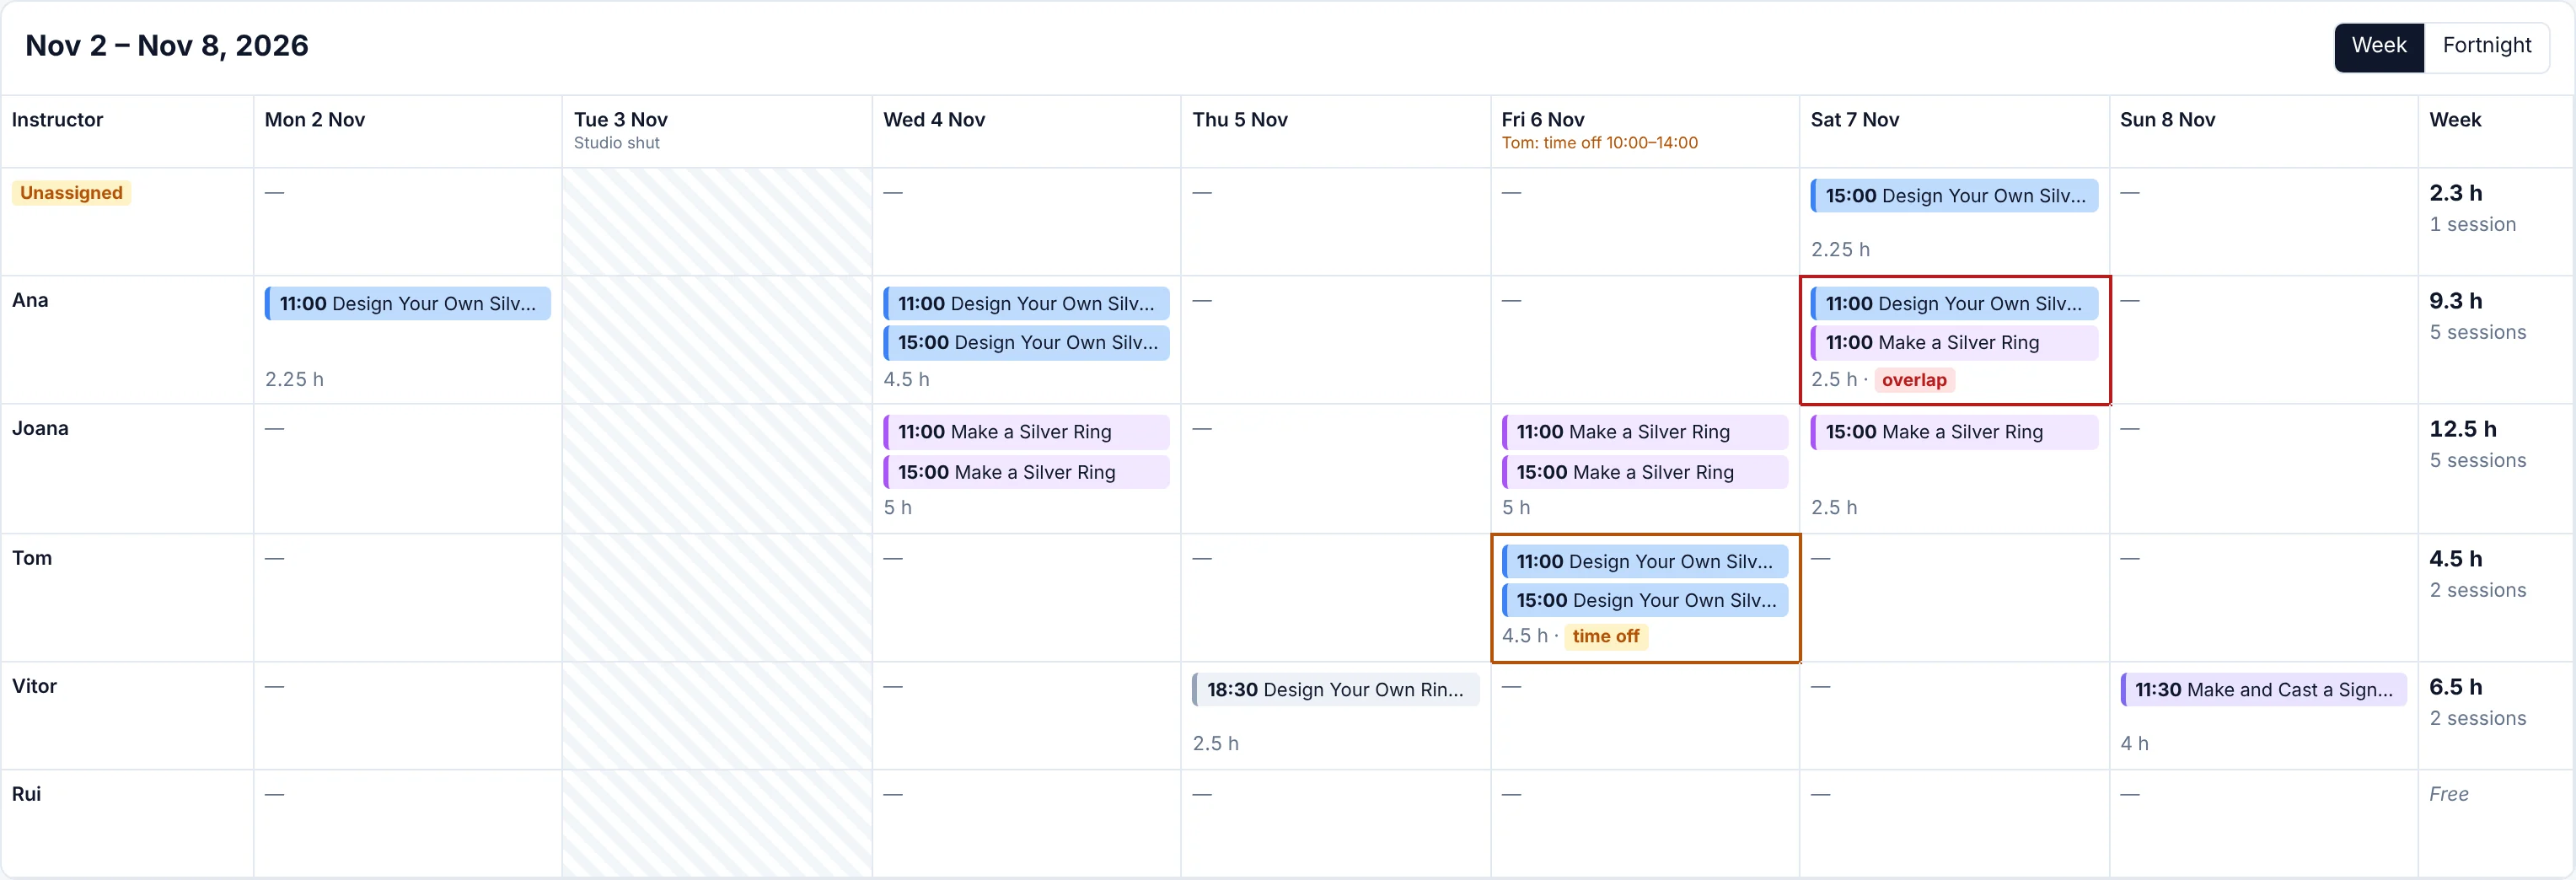Click the Tom time off 10:00–14:00 note
The image size is (2576, 880).
tap(1600, 143)
